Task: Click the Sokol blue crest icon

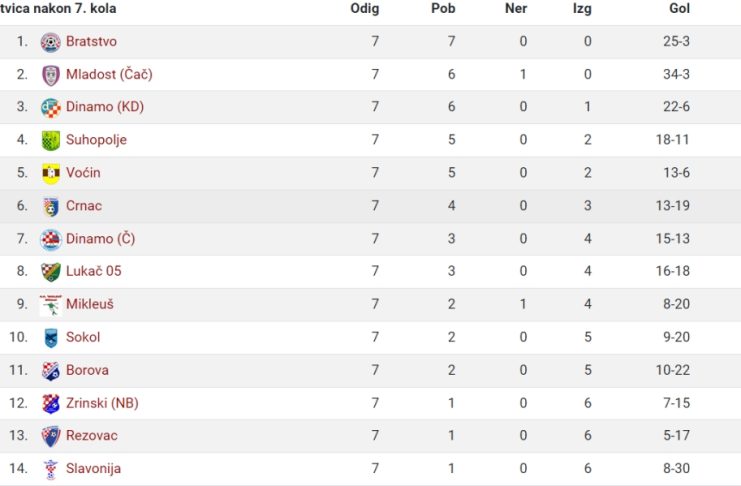Action: 51,338
